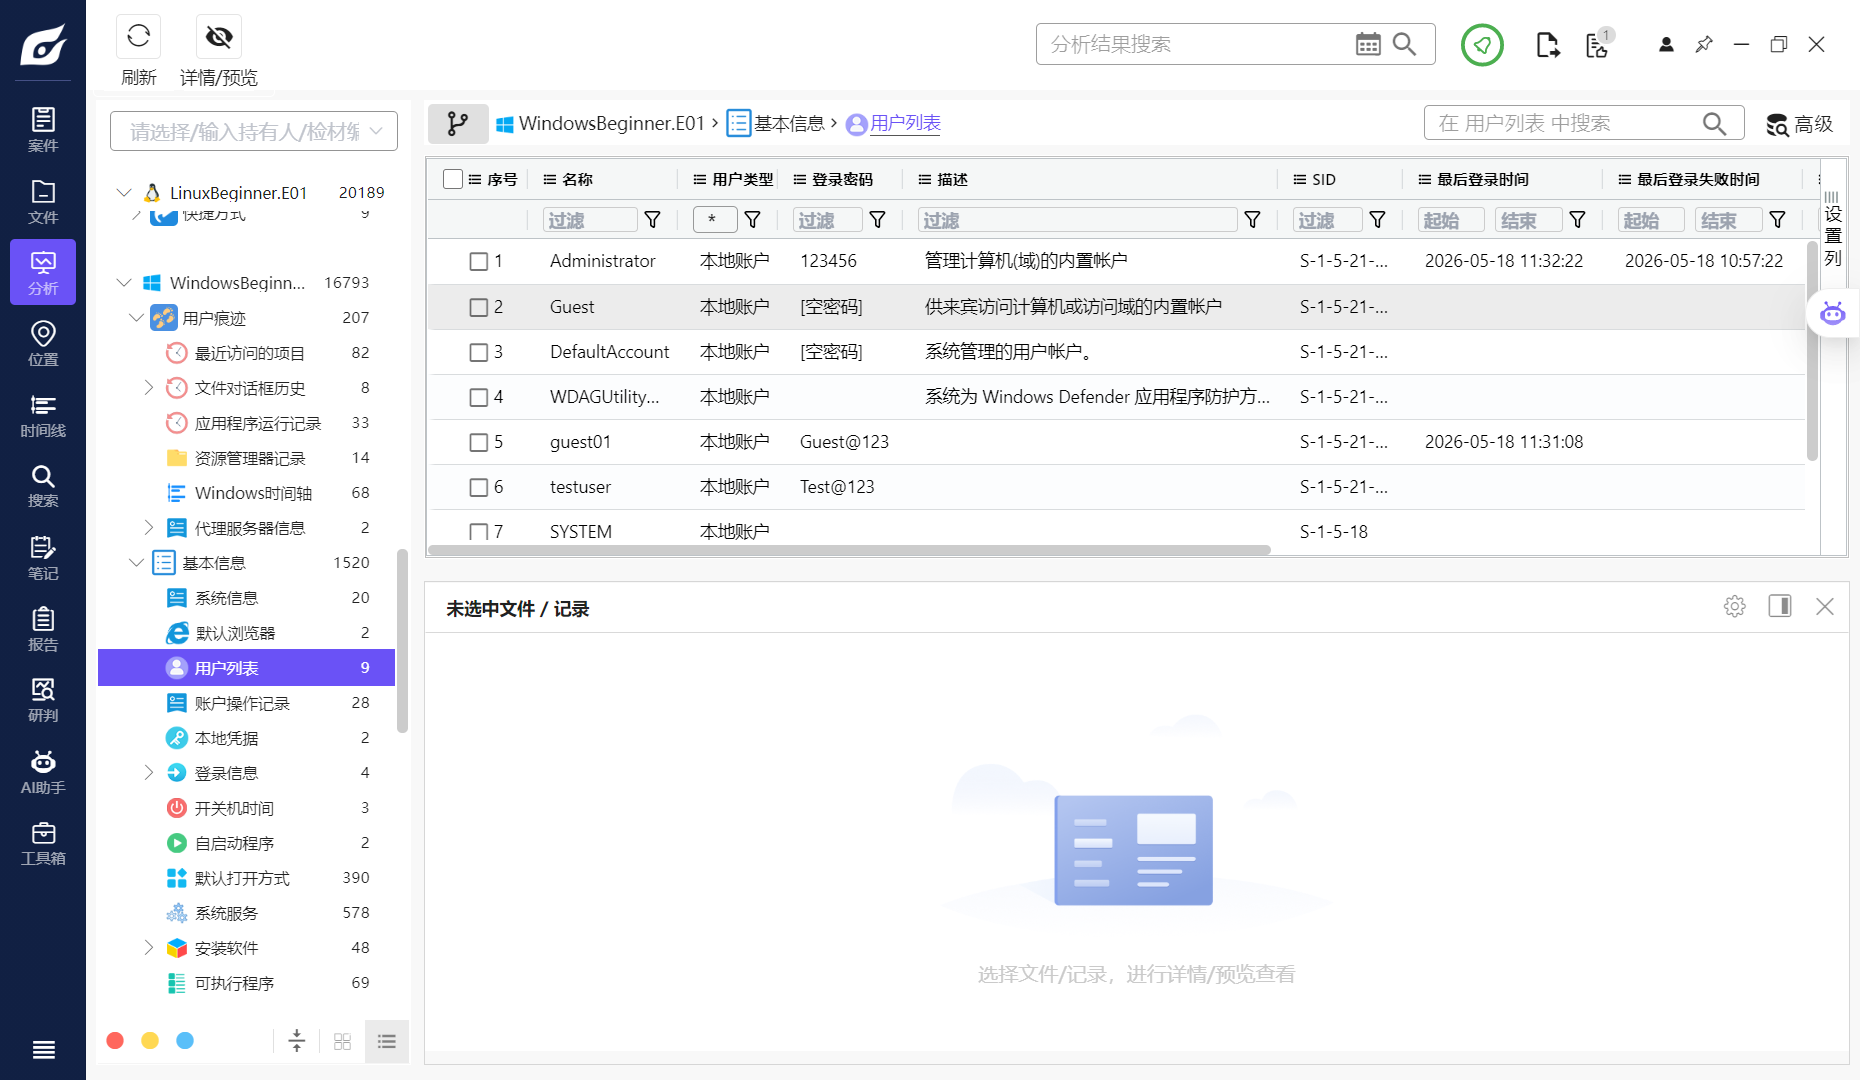The width and height of the screenshot is (1860, 1080).
Task: Open the 笔记 sidebar section
Action: pos(43,558)
